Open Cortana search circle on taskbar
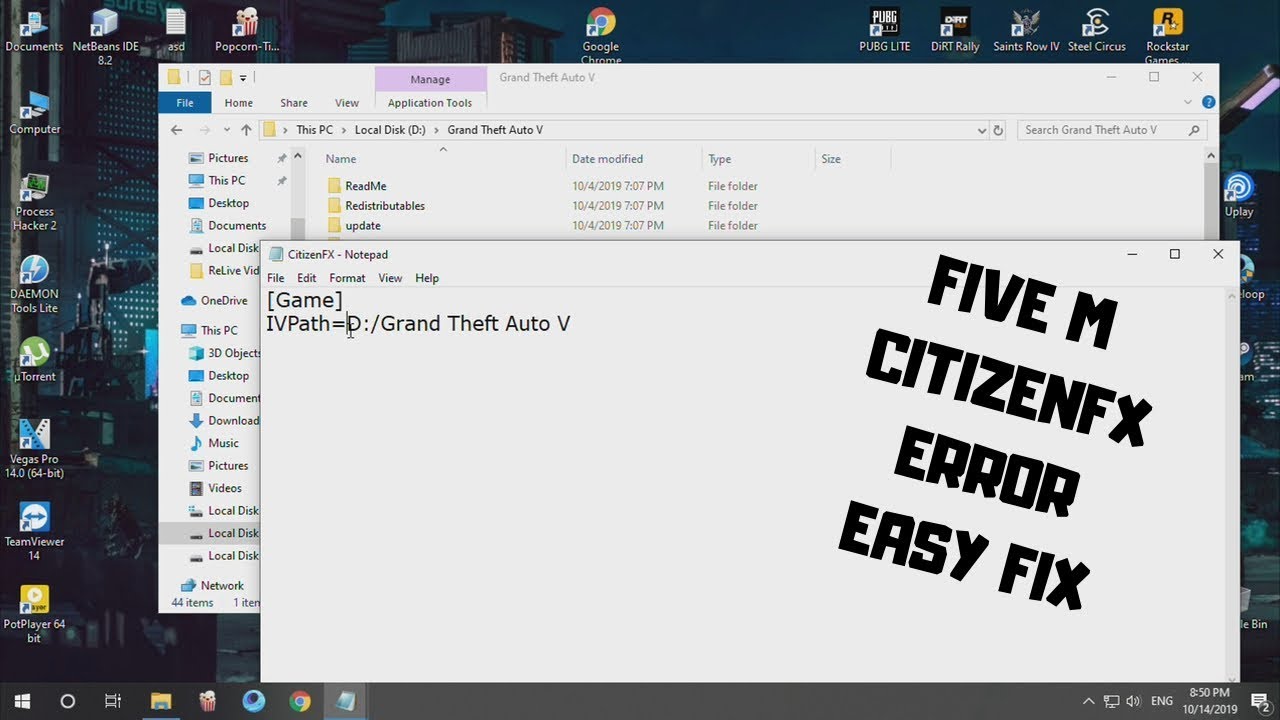1280x720 pixels. [67, 701]
